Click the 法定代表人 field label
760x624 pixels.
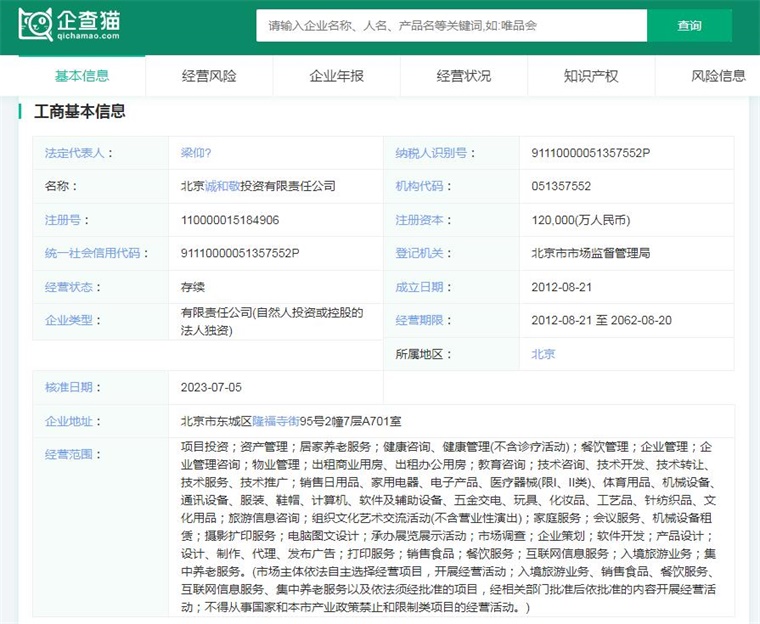pos(79,153)
